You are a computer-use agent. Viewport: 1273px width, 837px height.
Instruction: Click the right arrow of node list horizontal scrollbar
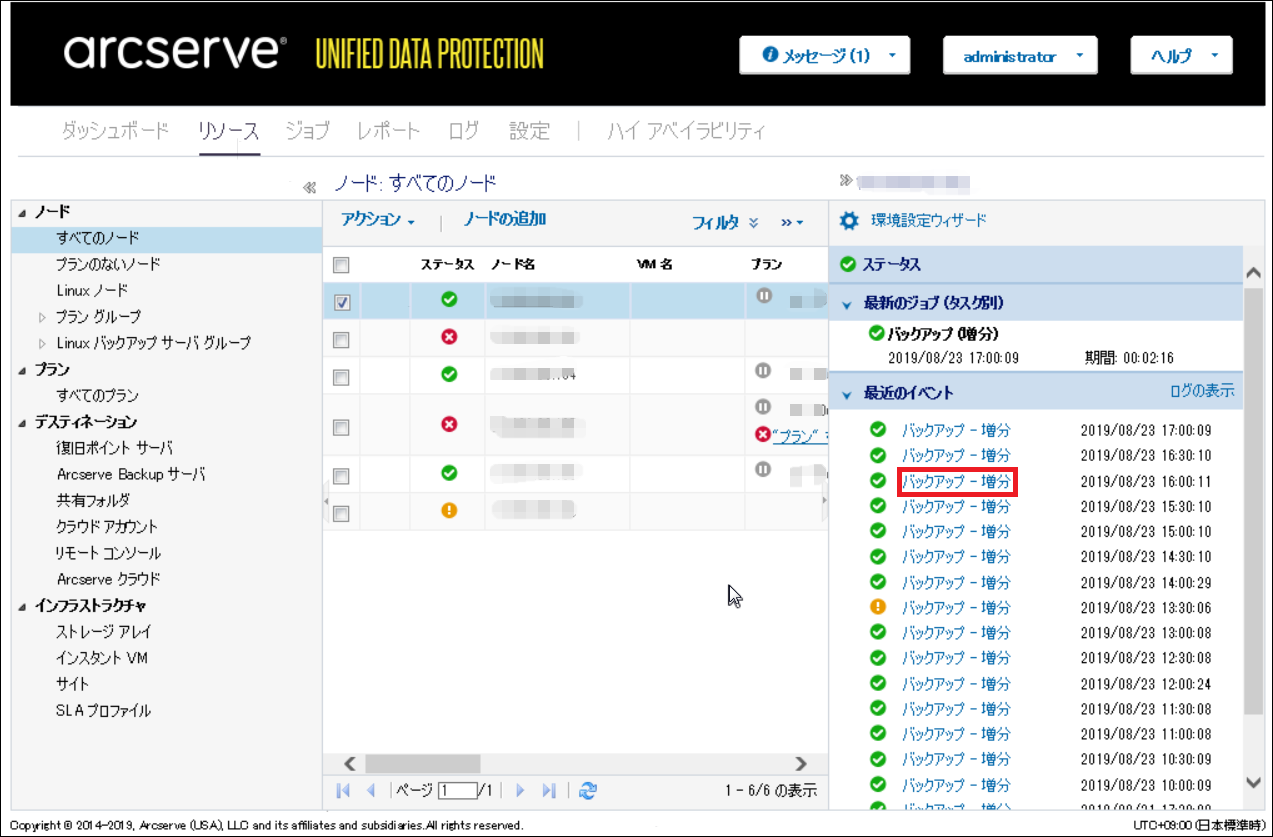pos(800,763)
